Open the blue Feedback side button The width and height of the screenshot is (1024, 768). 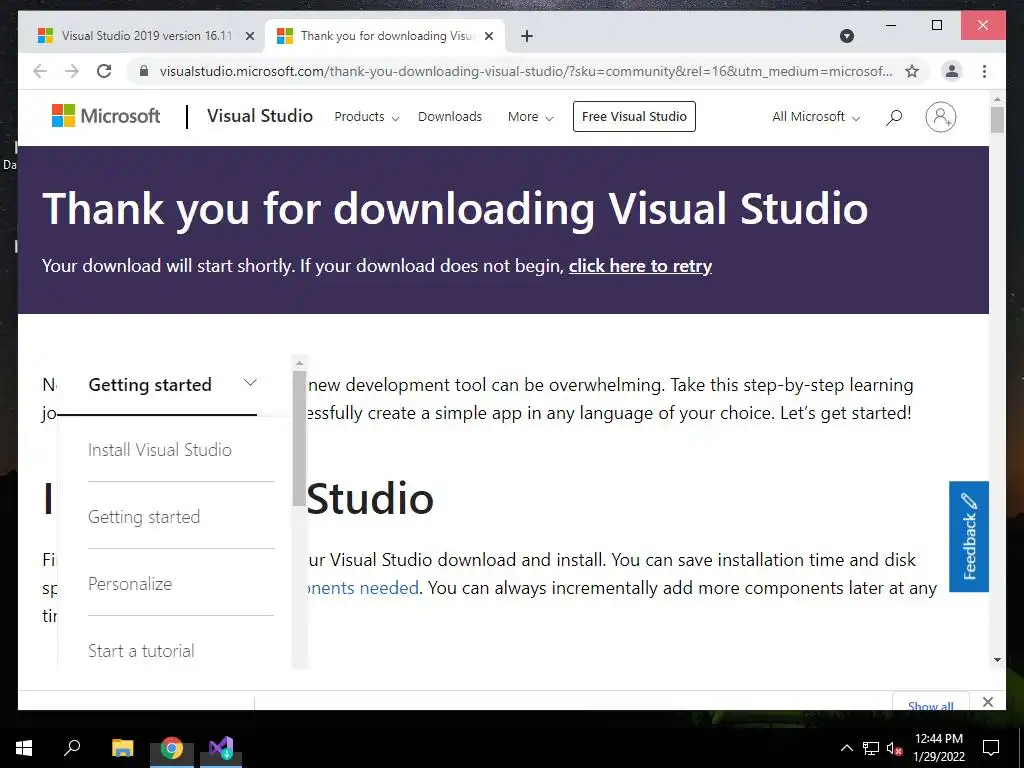(x=968, y=536)
